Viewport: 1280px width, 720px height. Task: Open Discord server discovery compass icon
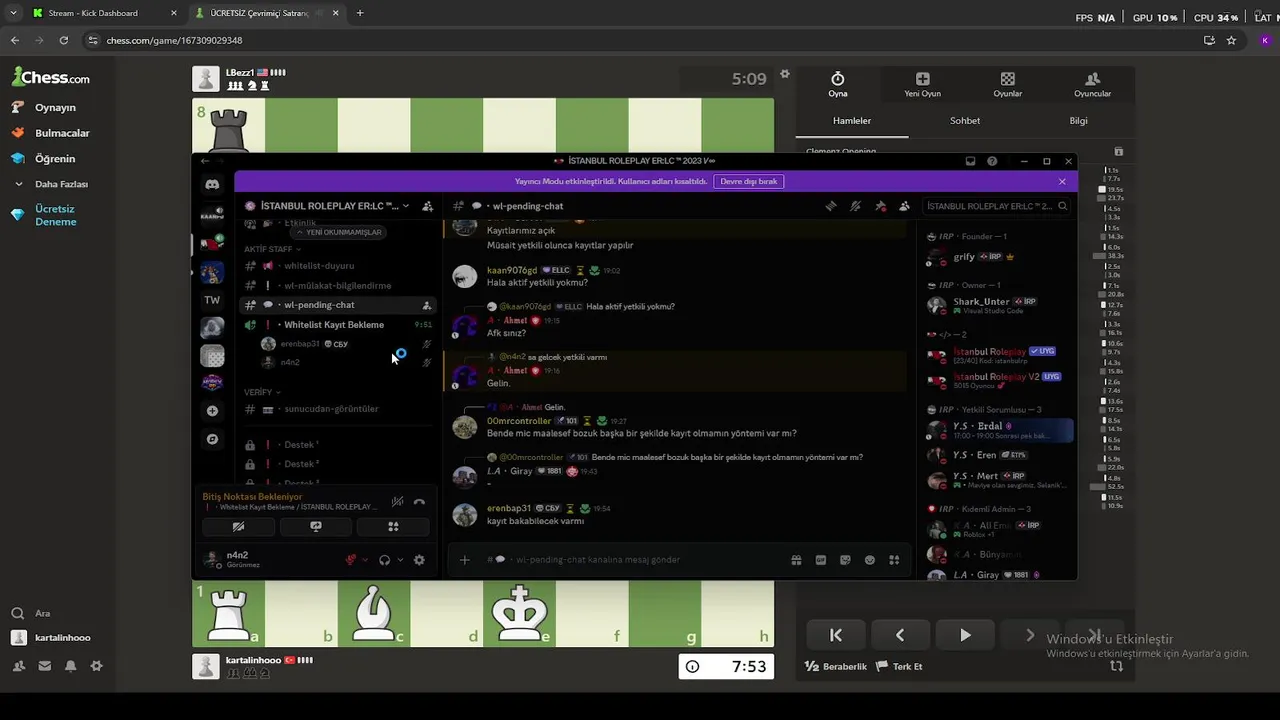click(x=212, y=439)
